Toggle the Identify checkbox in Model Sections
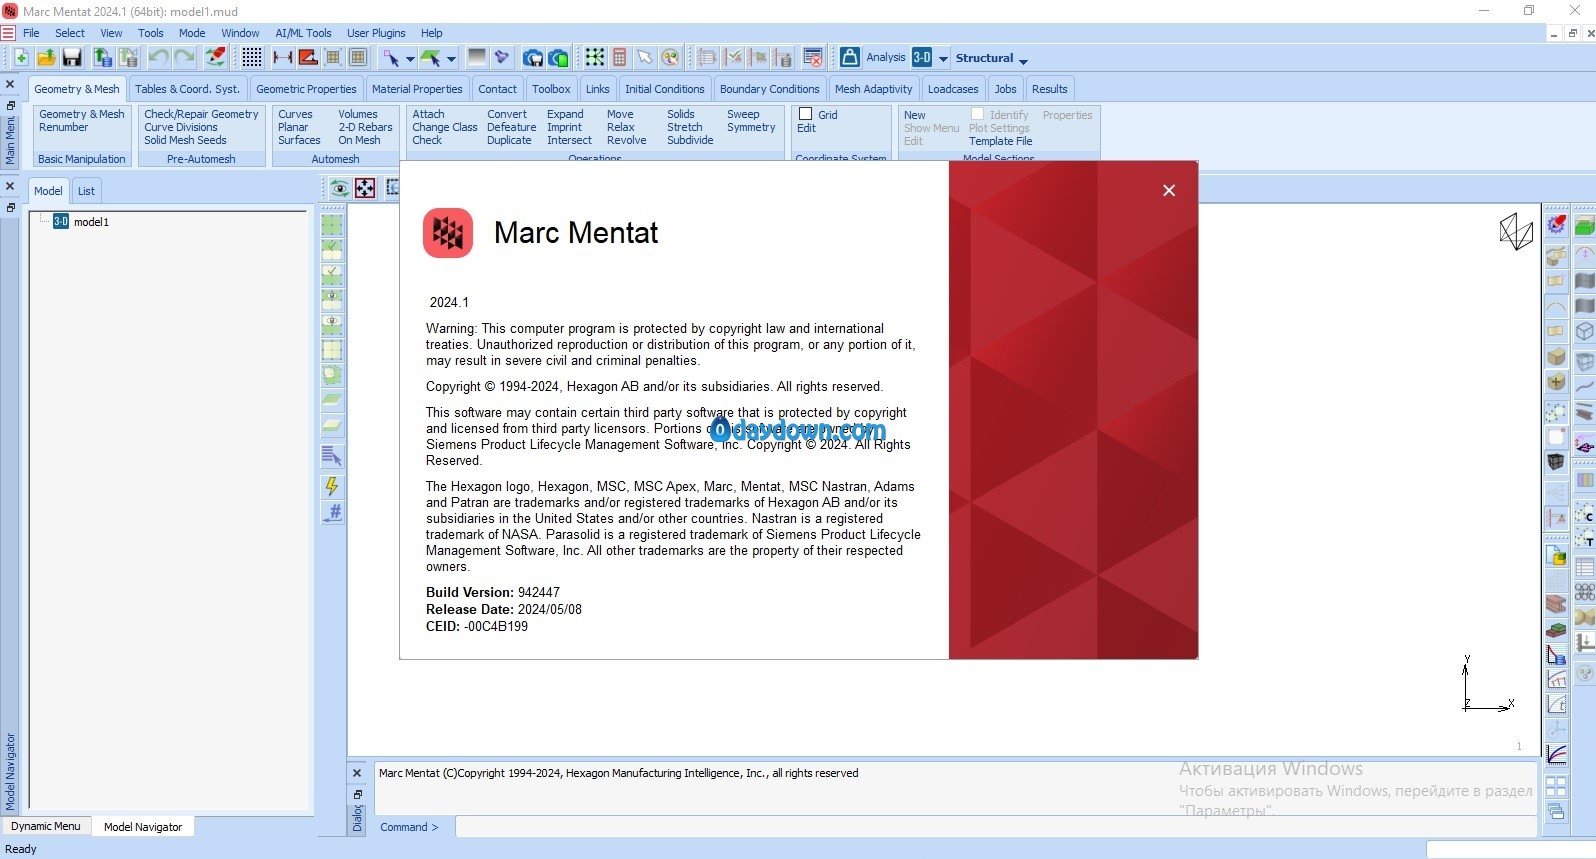This screenshot has height=859, width=1596. tap(977, 114)
